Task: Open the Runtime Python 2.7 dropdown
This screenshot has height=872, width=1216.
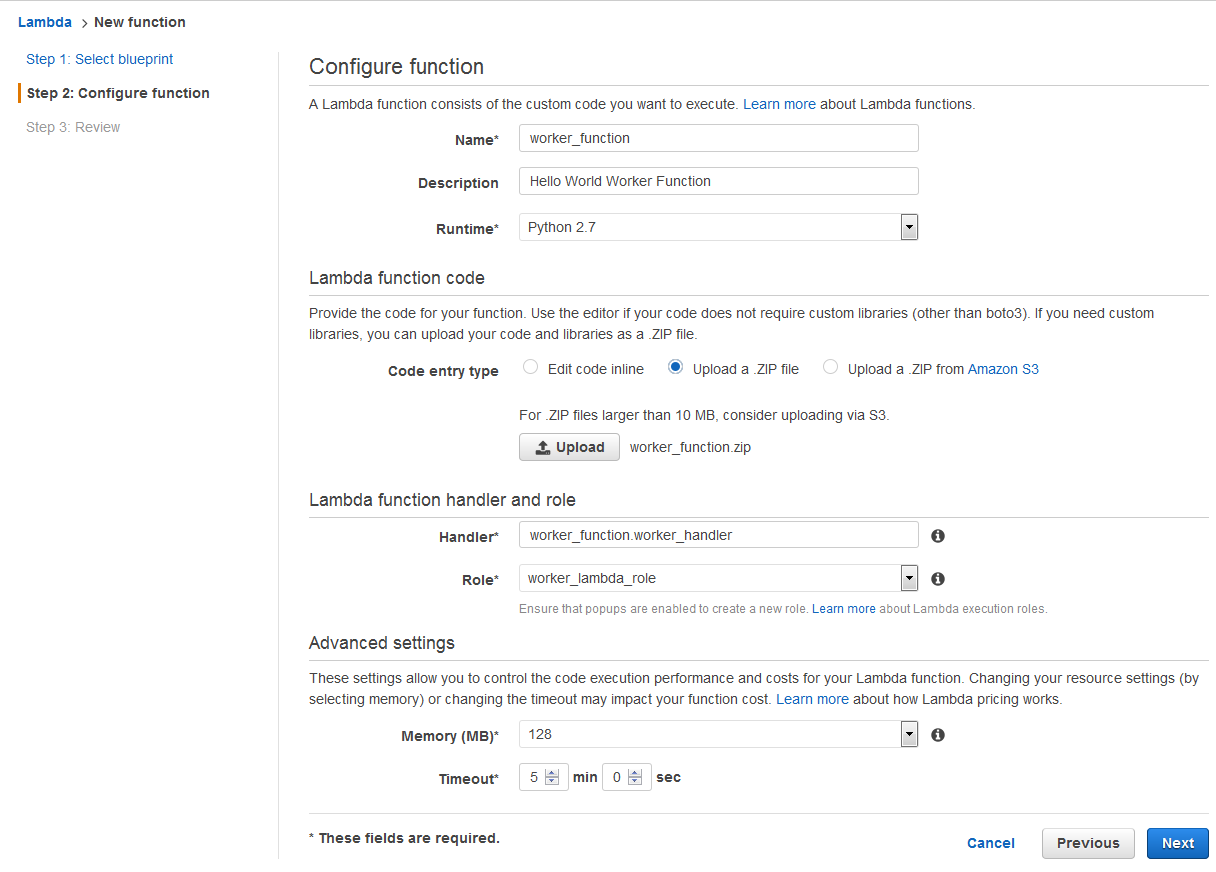Action: (718, 227)
